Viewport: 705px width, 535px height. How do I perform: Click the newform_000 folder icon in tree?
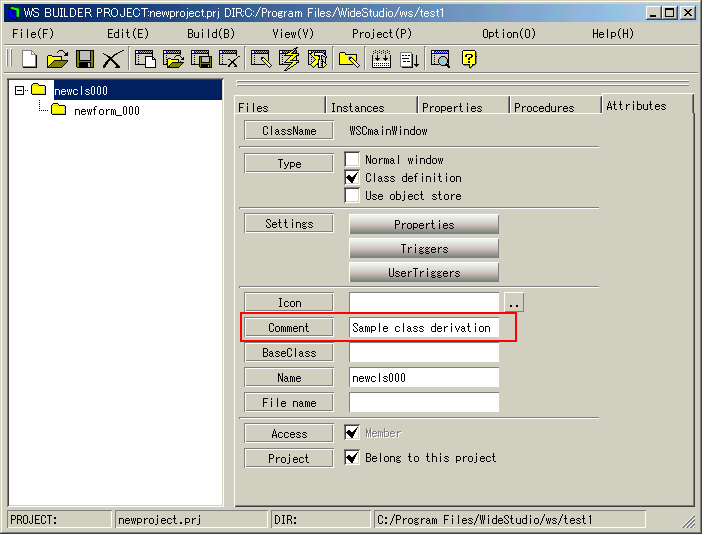58,110
